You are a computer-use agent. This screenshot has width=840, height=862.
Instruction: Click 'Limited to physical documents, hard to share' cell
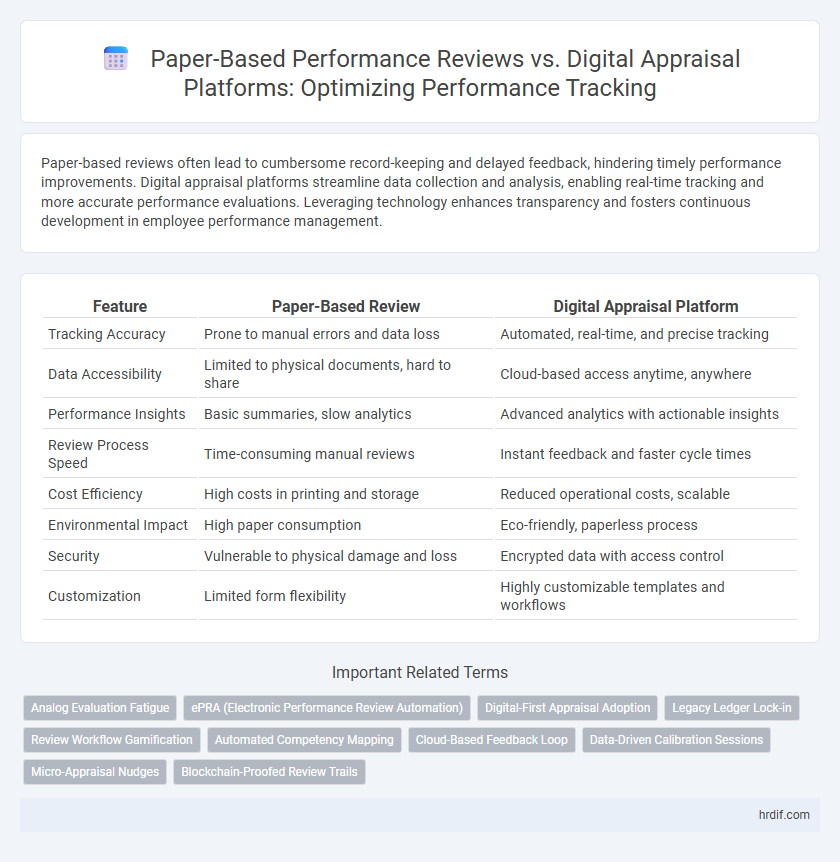tap(346, 374)
